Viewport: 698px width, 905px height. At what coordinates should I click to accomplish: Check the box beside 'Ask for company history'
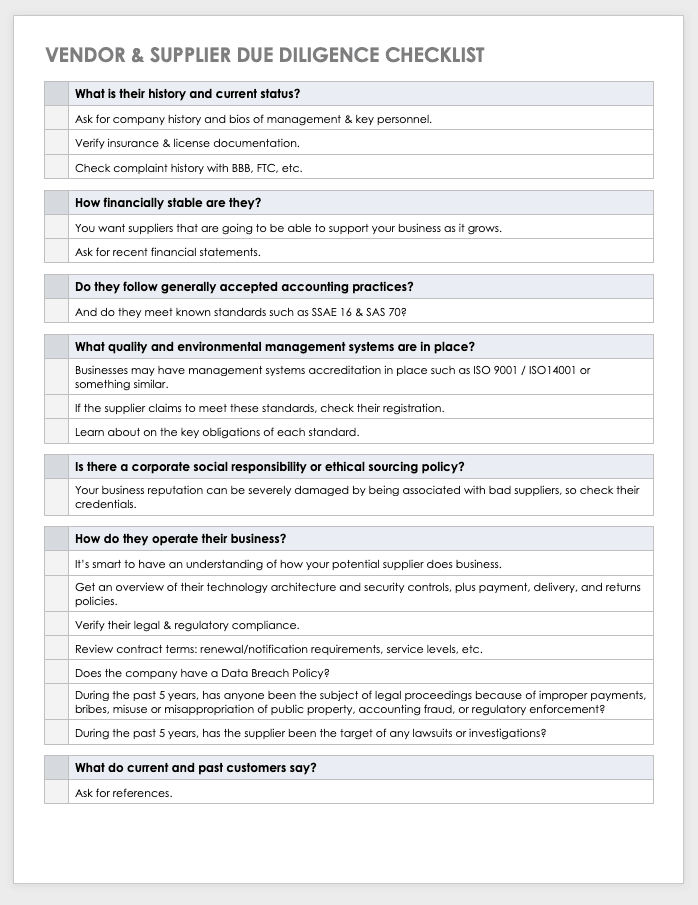(57, 119)
